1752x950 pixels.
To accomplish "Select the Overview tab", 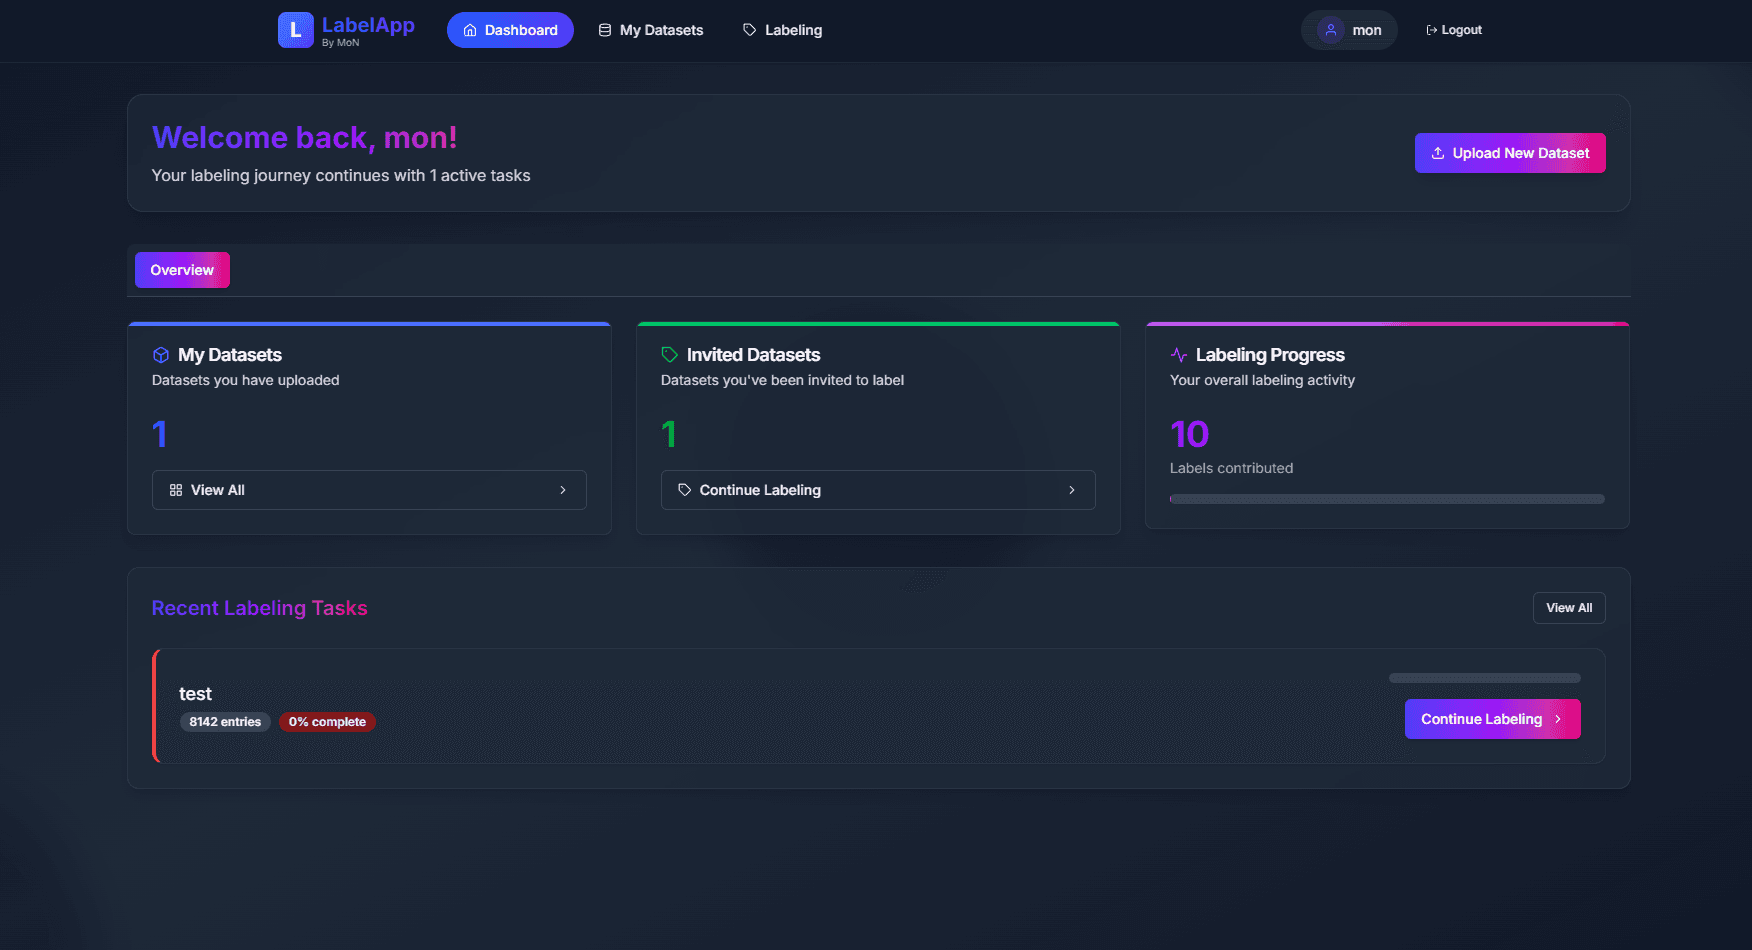I will 182,270.
